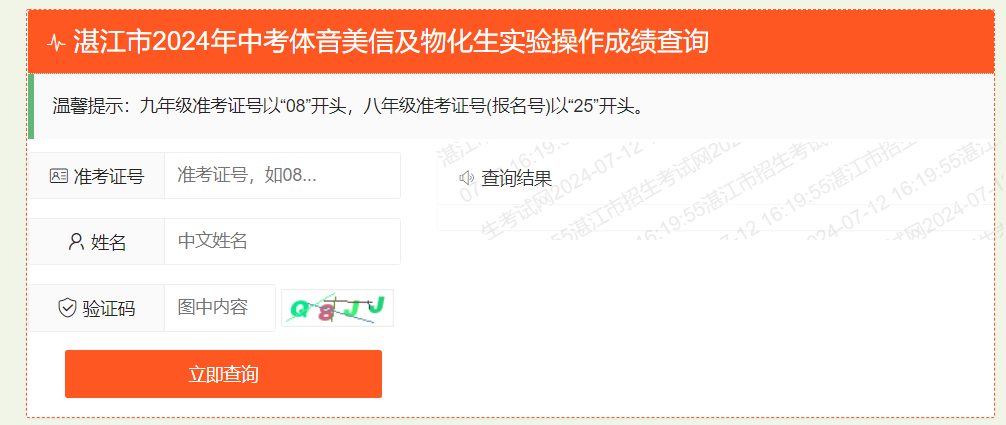
Task: Refresh the captcha image
Action: [x=337, y=308]
